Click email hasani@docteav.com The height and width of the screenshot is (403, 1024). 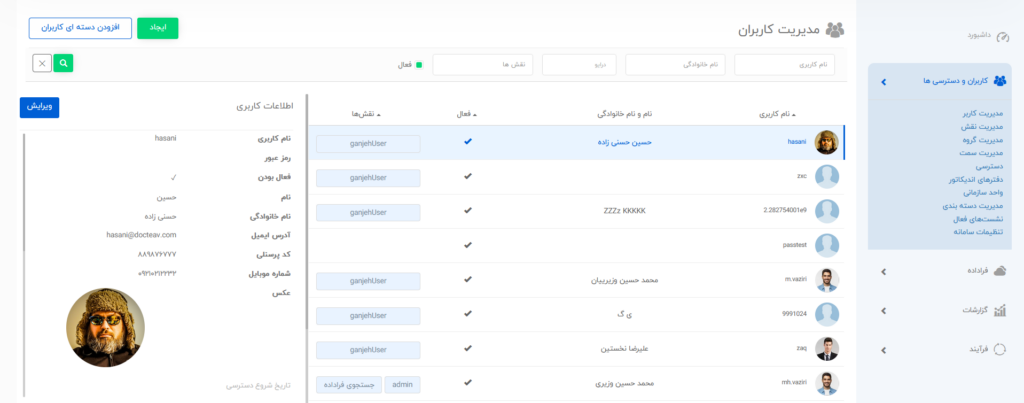coord(141,234)
